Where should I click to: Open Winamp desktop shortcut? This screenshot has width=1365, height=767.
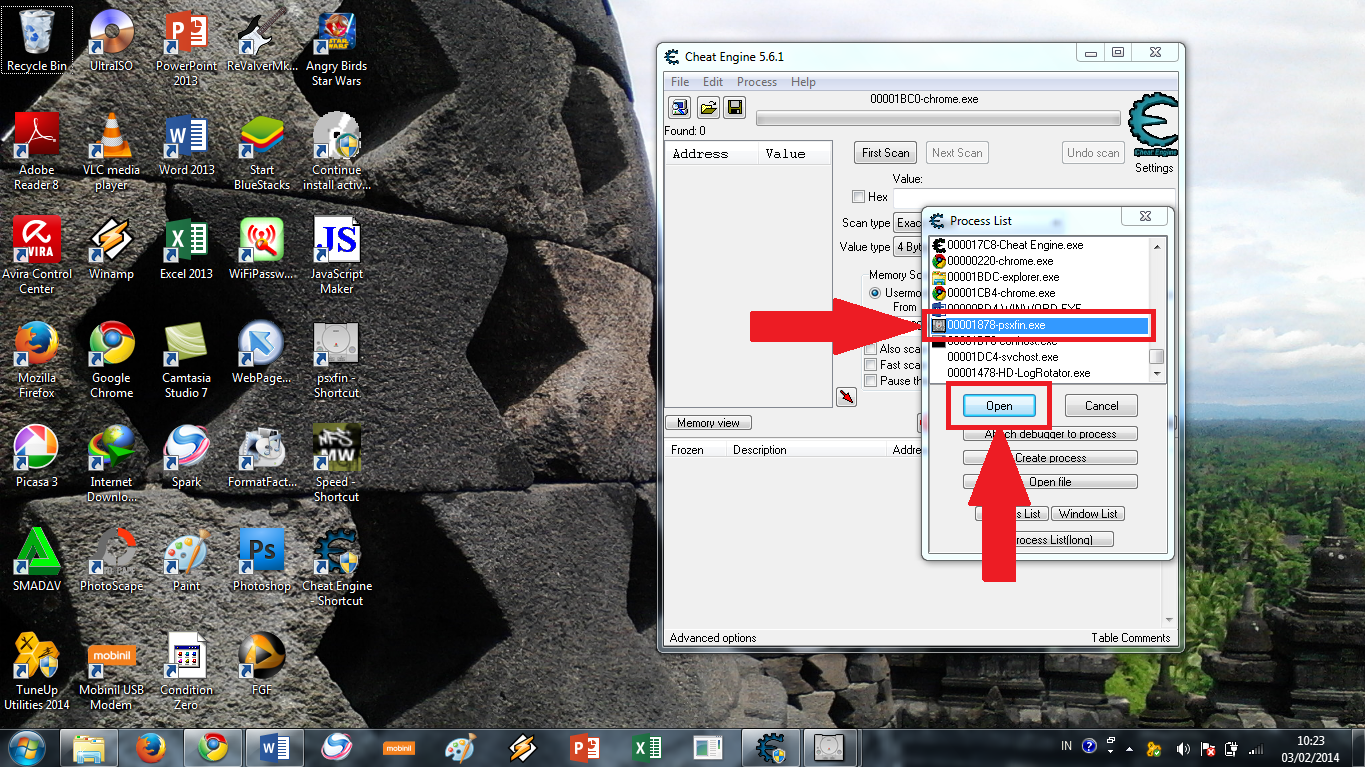pos(112,248)
